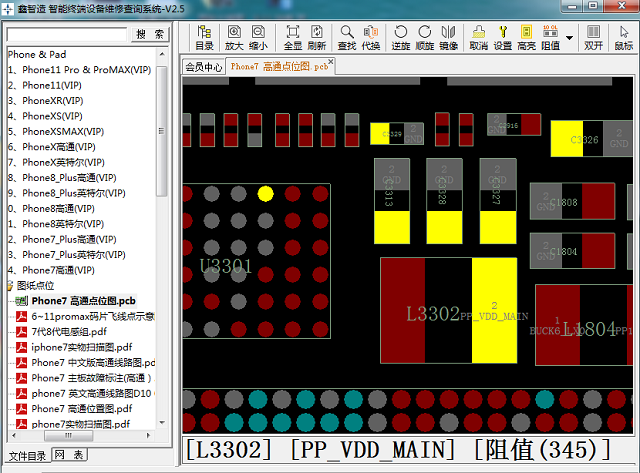Click the 代换 substitute tool
The height and width of the screenshot is (473, 640).
(371, 38)
